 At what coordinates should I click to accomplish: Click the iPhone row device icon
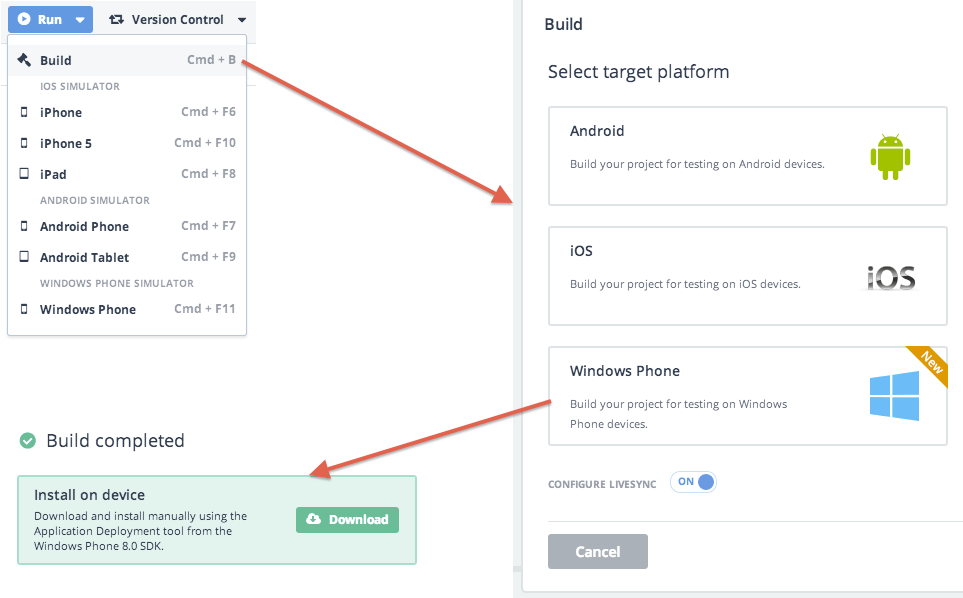click(24, 112)
